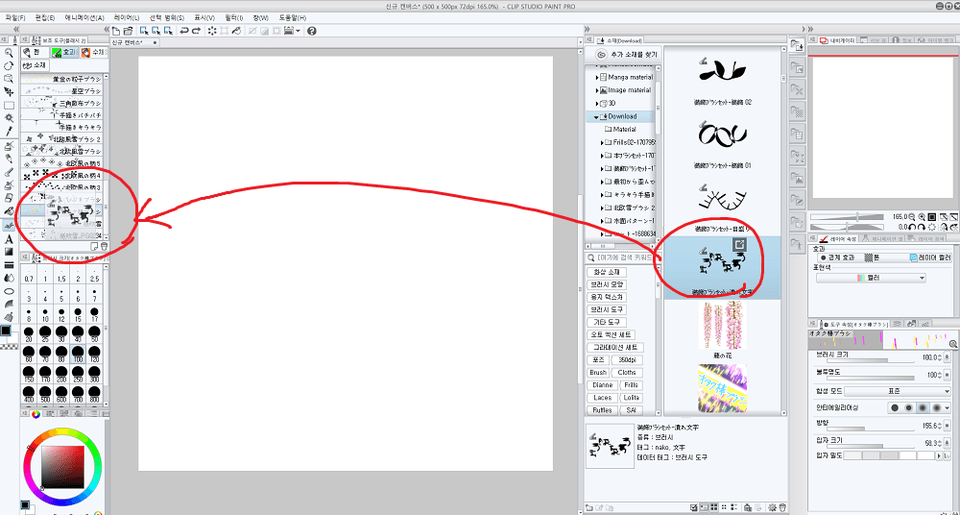Select the 星空ブラシ sub tool row
The width and height of the screenshot is (960, 515).
tap(62, 91)
